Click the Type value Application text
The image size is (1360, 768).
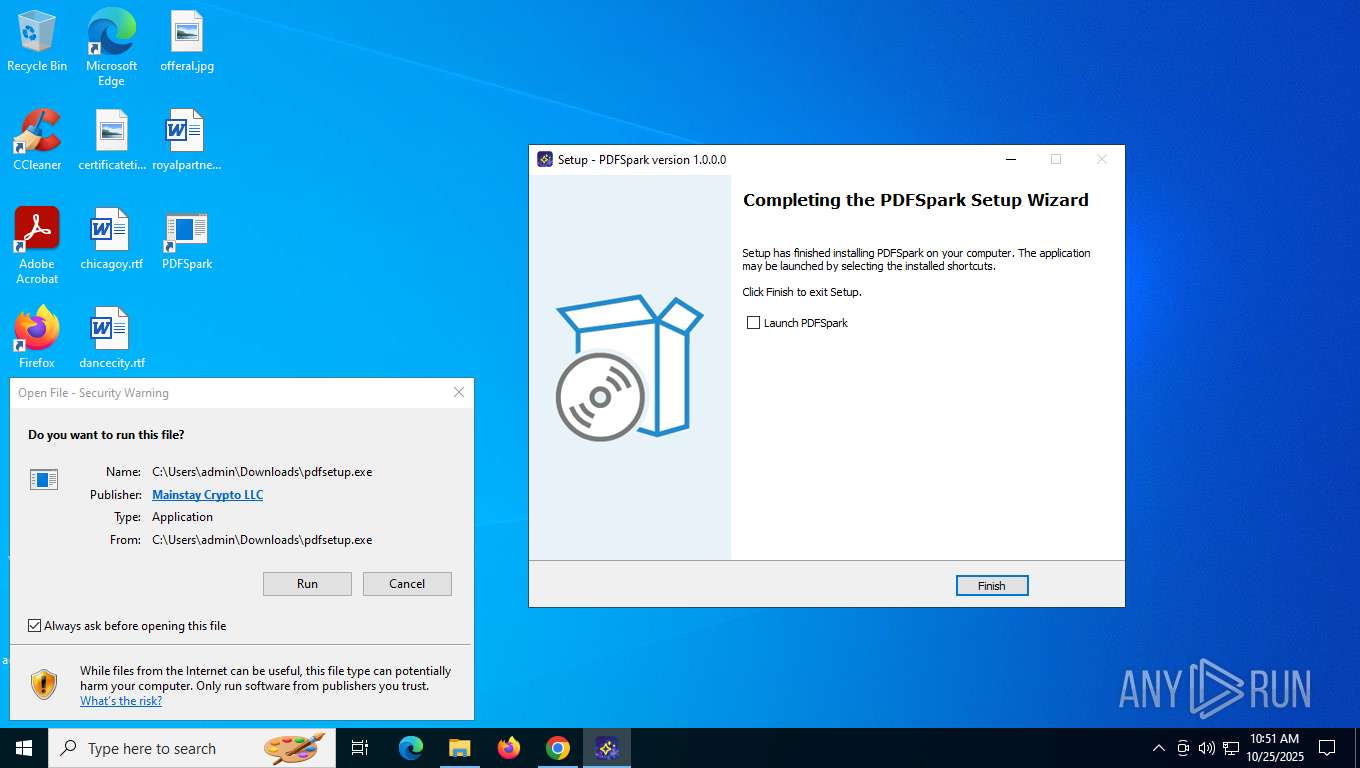pyautogui.click(x=182, y=517)
